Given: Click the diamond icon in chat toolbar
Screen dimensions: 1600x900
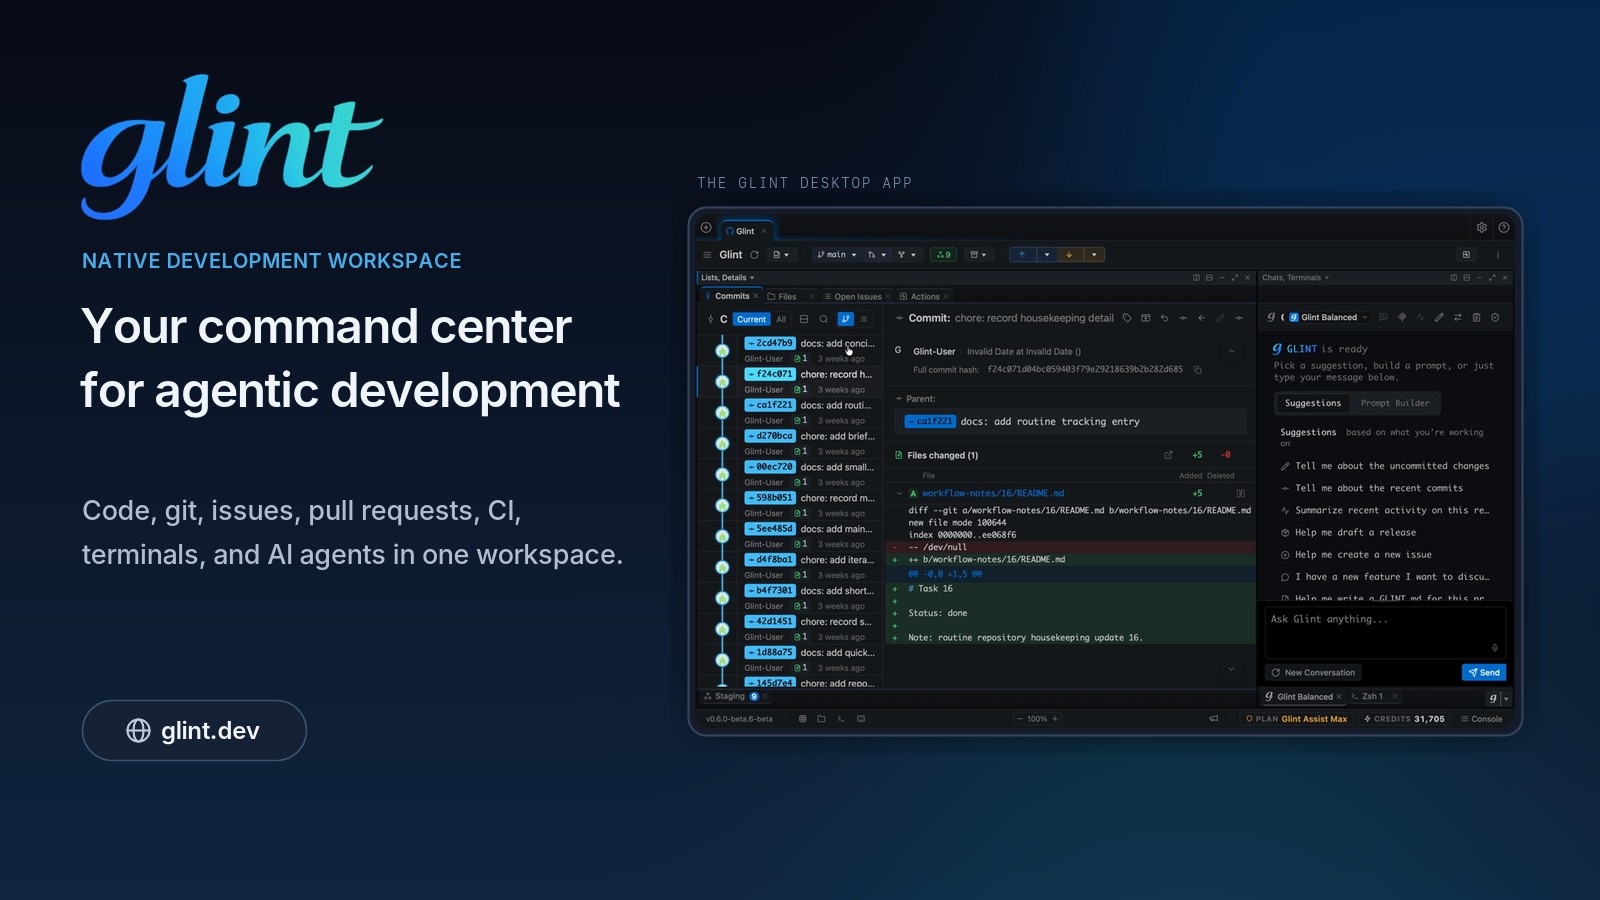Looking at the screenshot, I should pos(1402,317).
